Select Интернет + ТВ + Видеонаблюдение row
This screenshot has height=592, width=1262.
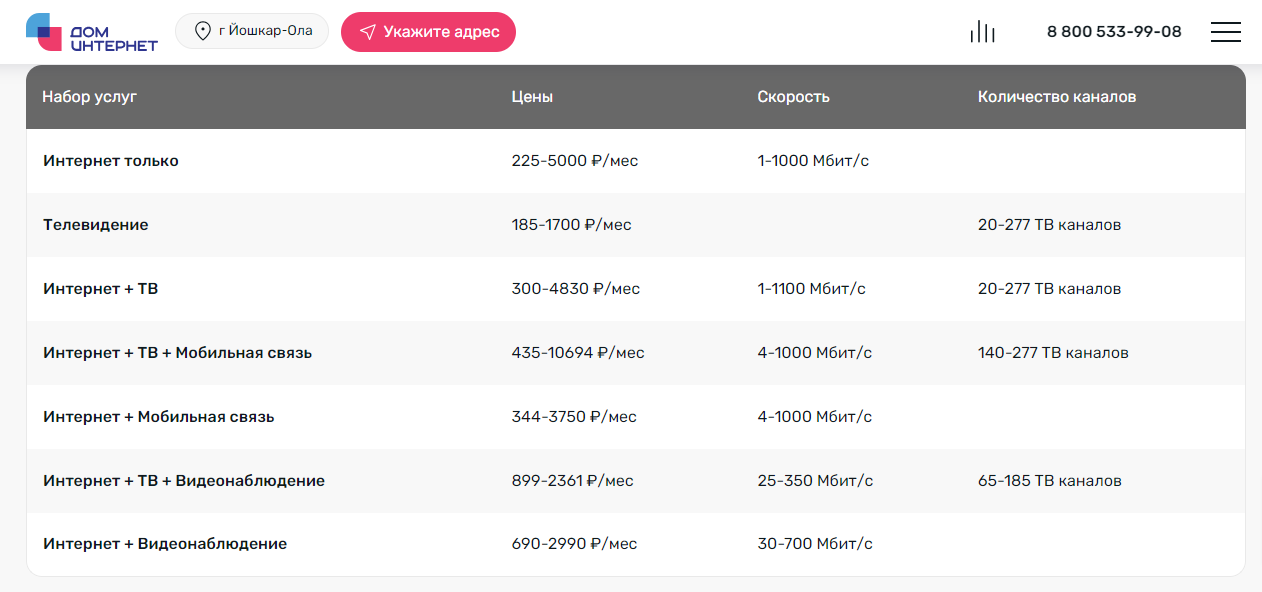[184, 481]
